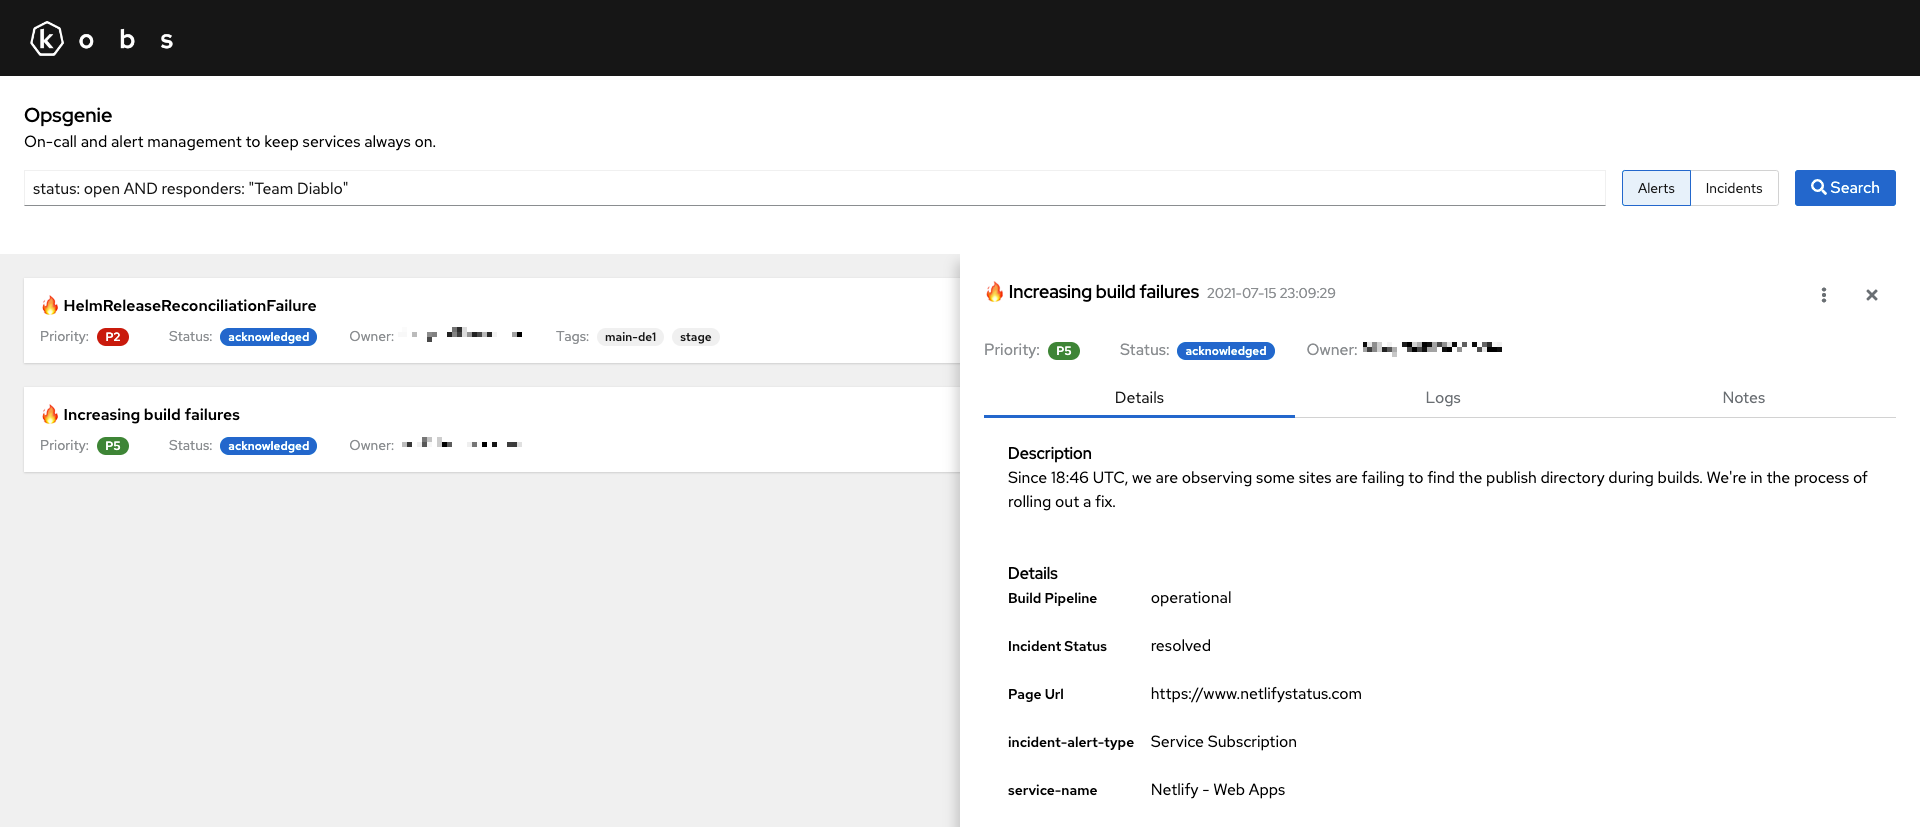Click the incident-alert-type field label
The height and width of the screenshot is (827, 1920).
tap(1071, 742)
